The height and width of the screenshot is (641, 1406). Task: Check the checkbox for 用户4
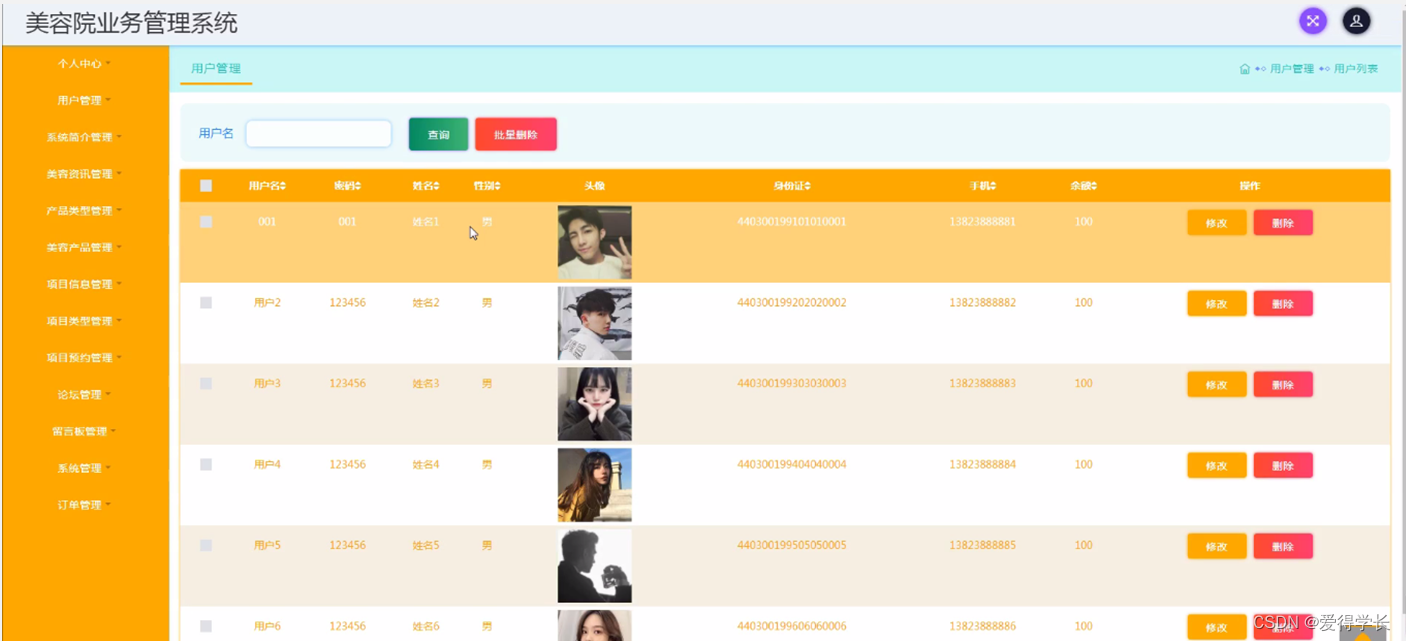coord(206,465)
